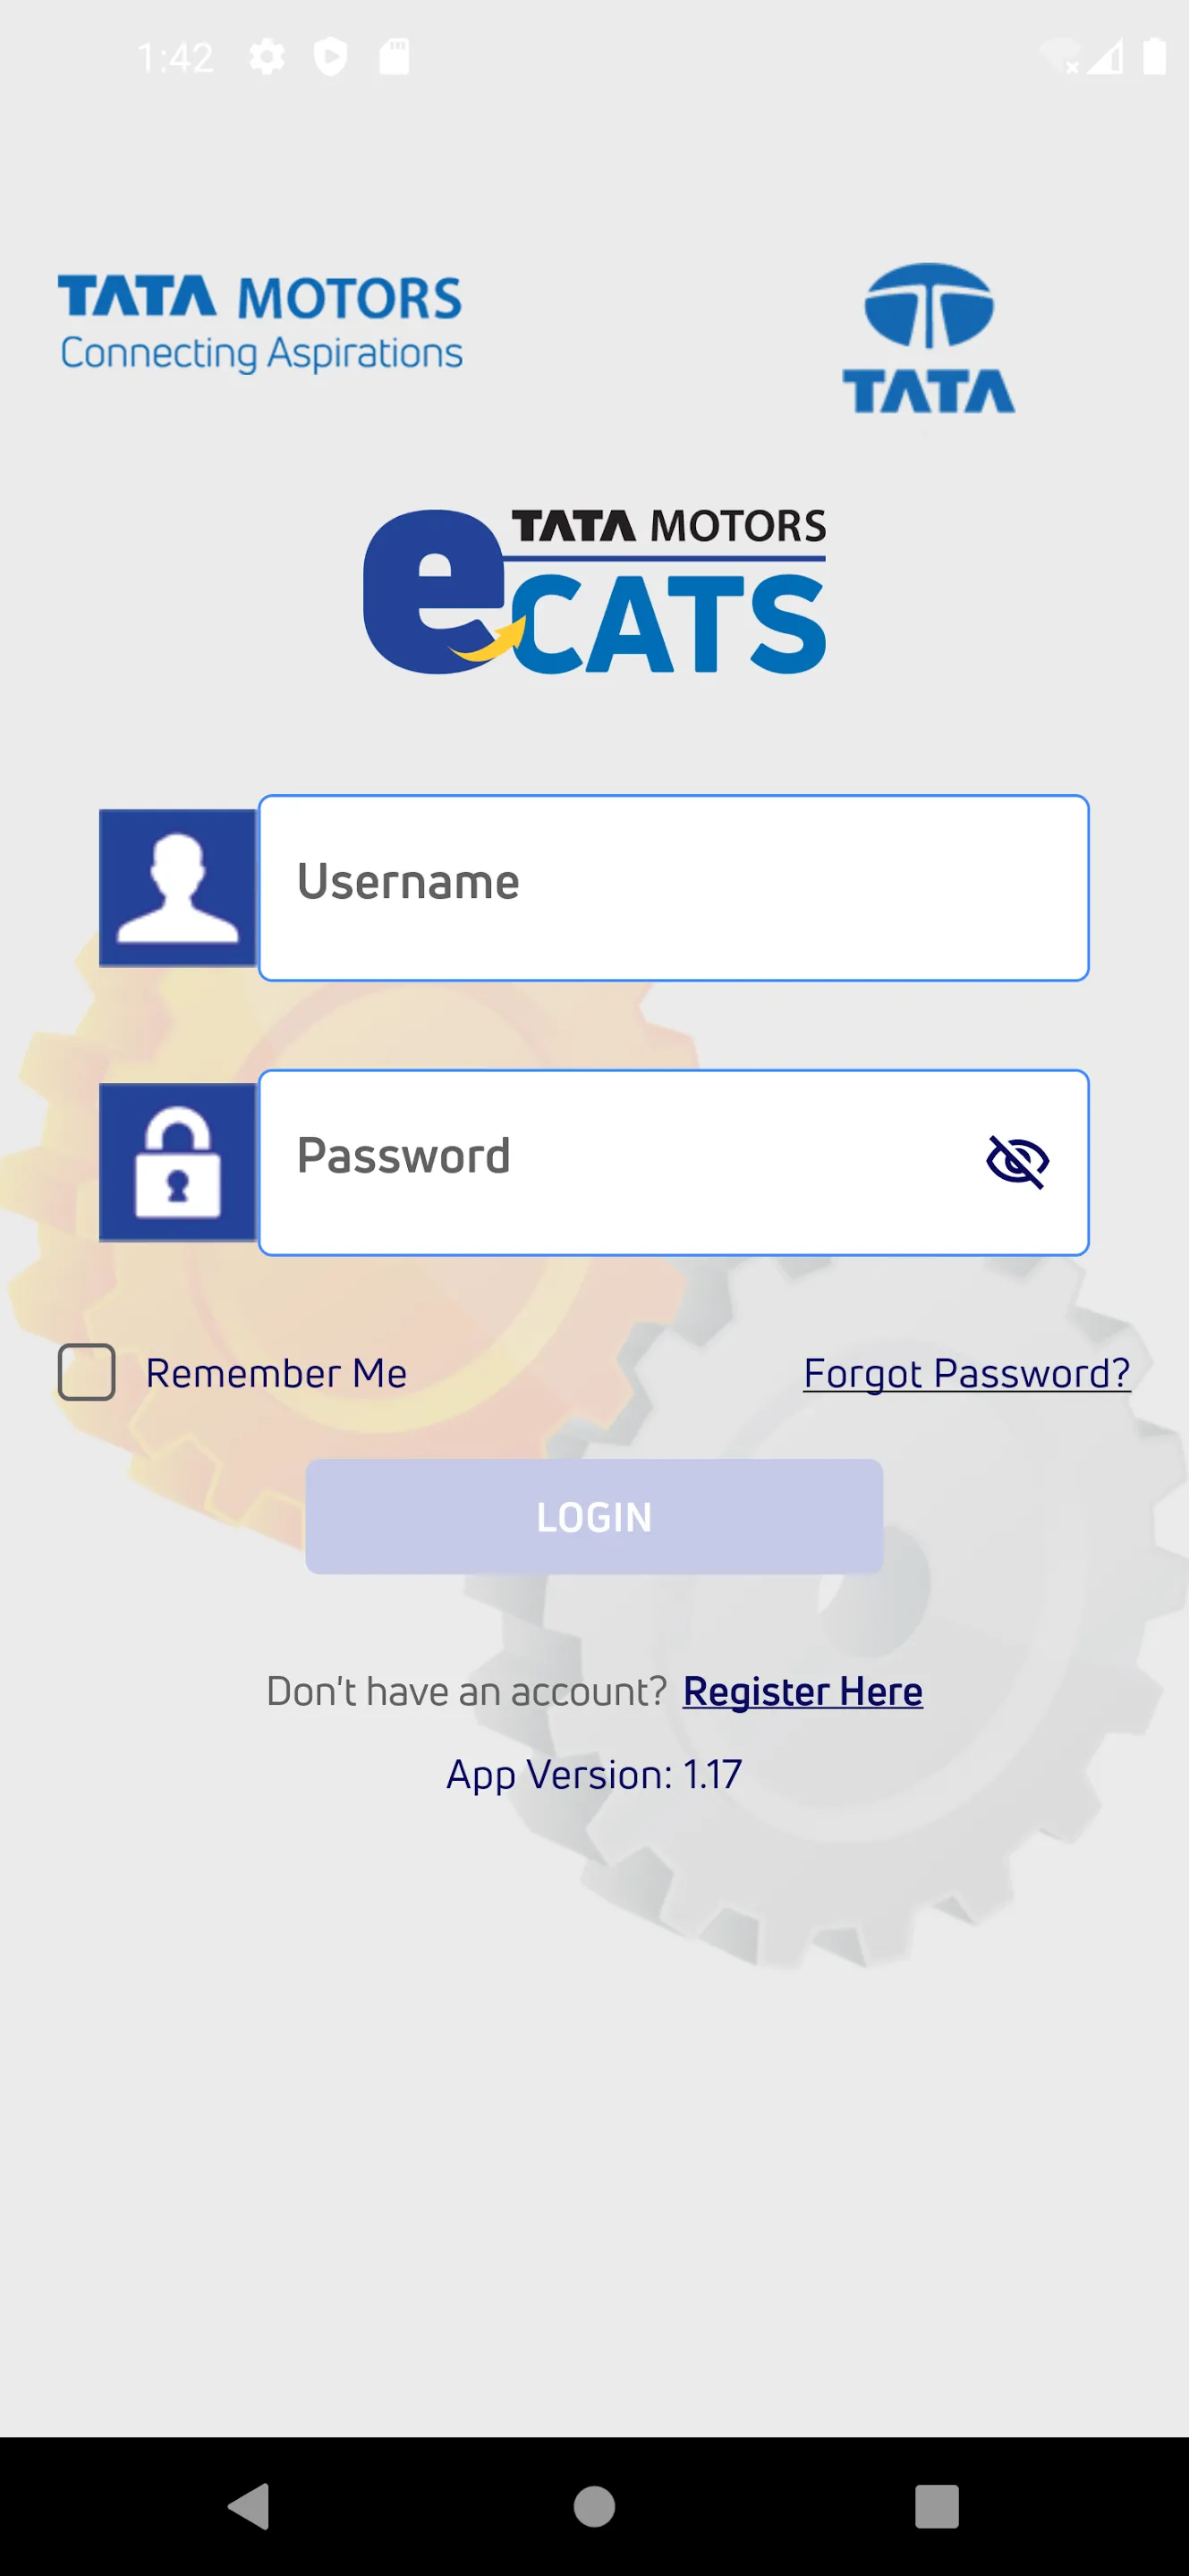Tap the eCATS logo
The width and height of the screenshot is (1189, 2576).
coord(594,592)
